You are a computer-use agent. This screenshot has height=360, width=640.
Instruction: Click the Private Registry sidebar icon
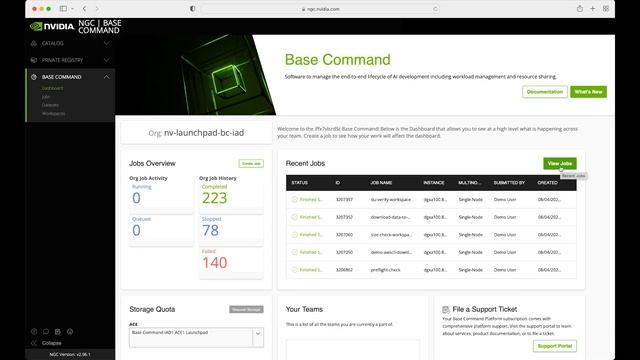pyautogui.click(x=34, y=60)
